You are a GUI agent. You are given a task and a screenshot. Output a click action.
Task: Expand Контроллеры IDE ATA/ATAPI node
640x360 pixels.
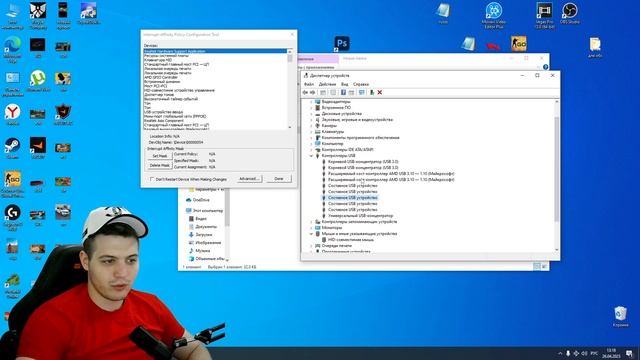[311, 150]
